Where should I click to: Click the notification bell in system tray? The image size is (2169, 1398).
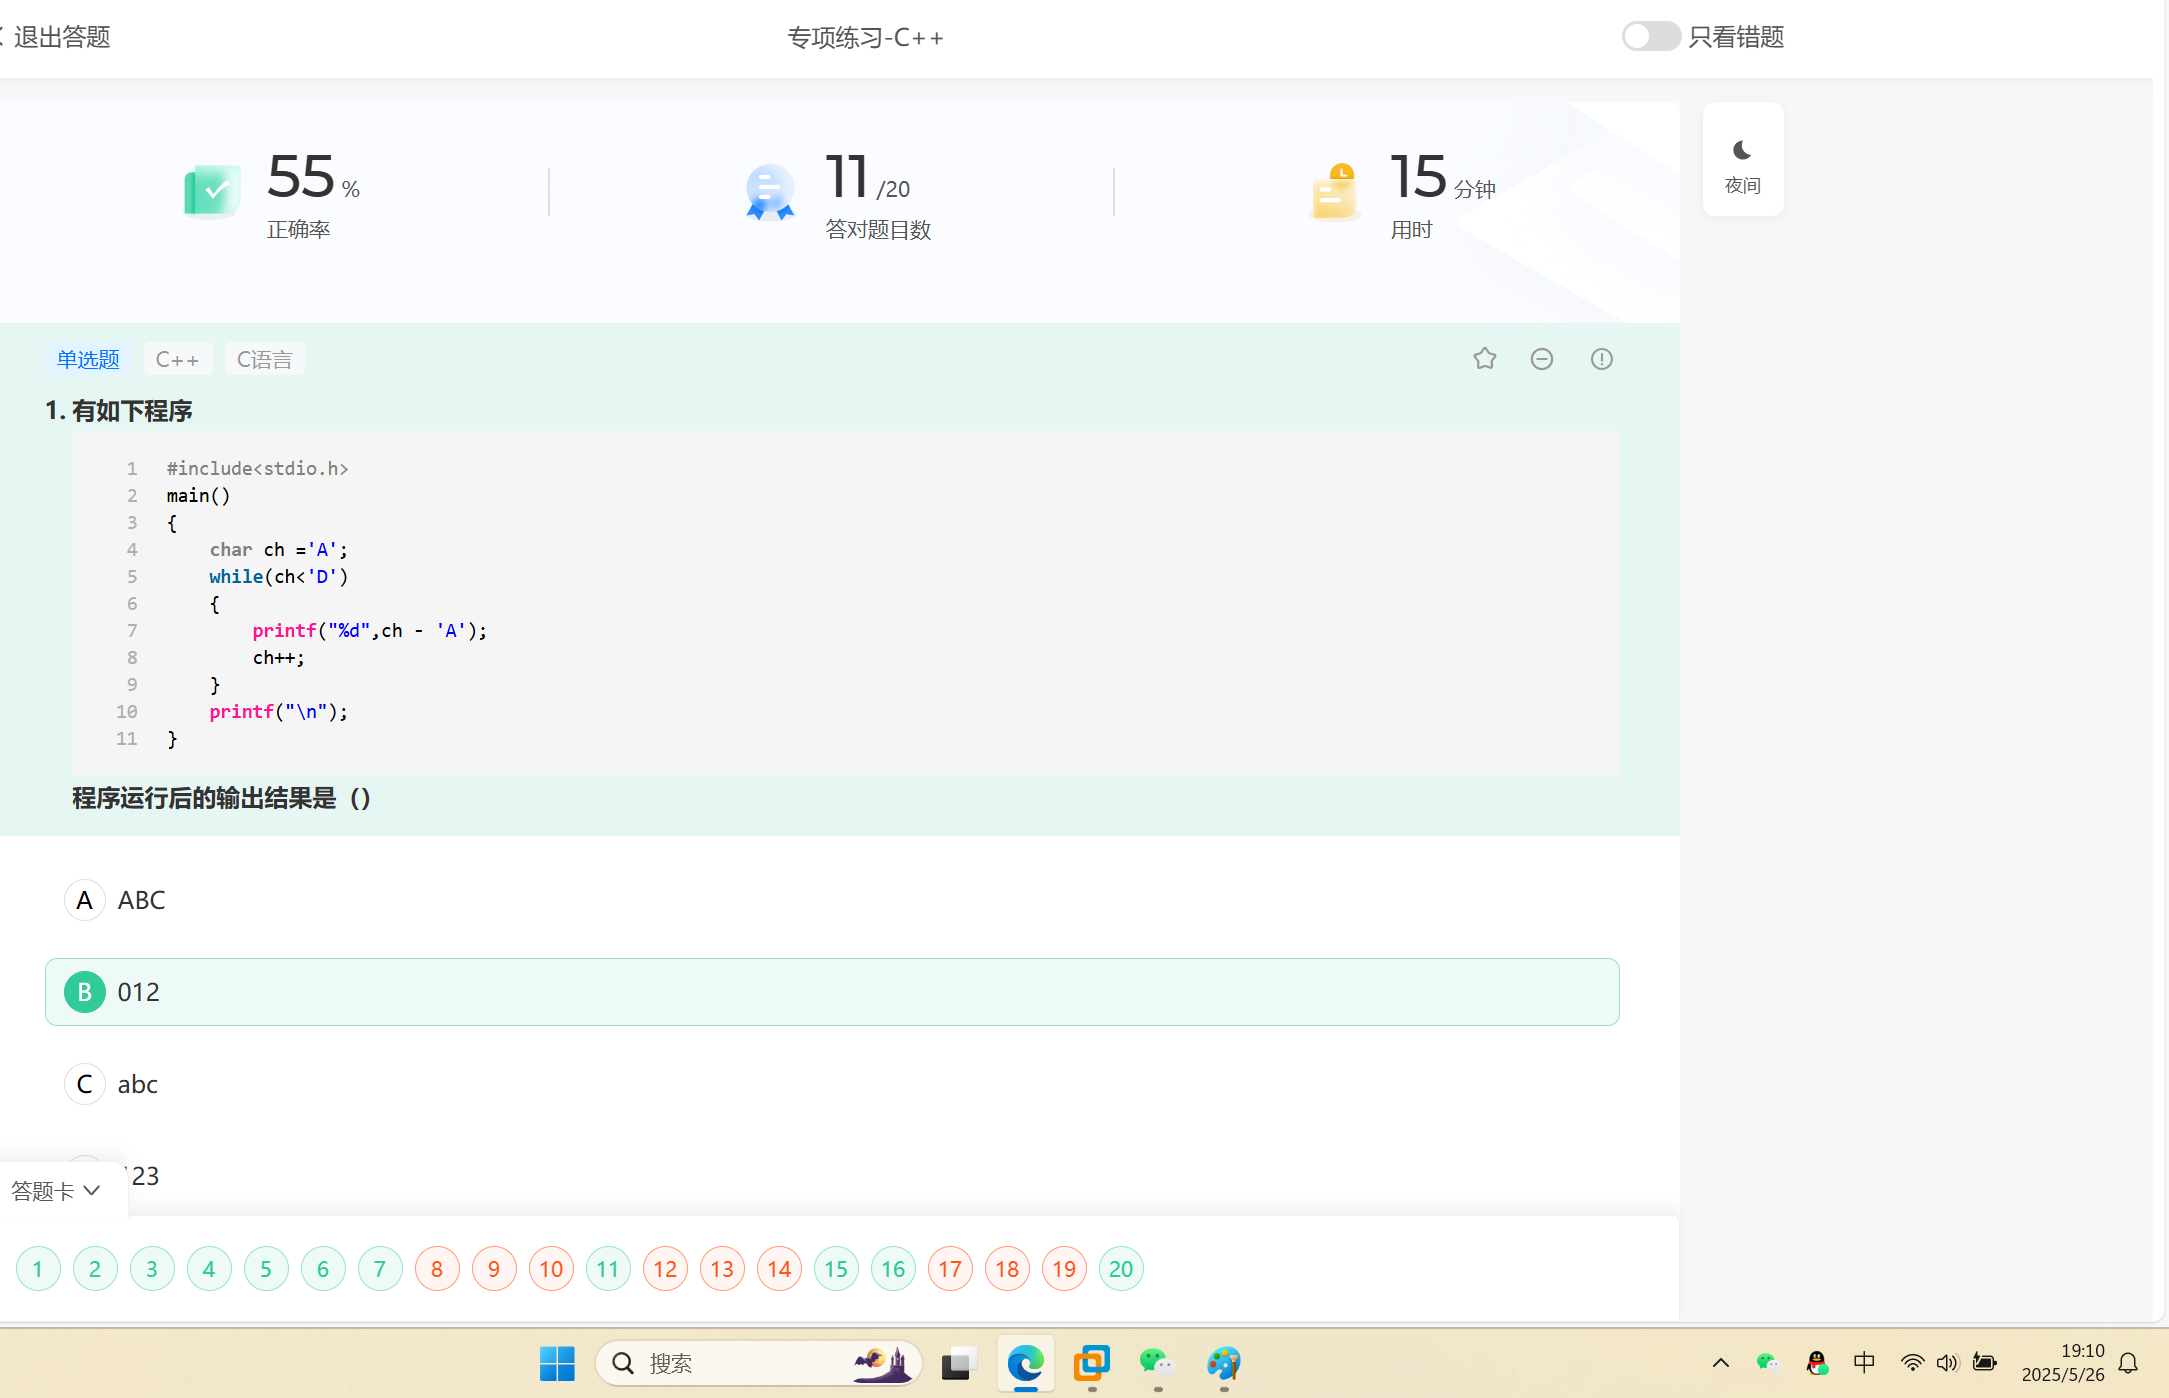(x=2129, y=1363)
